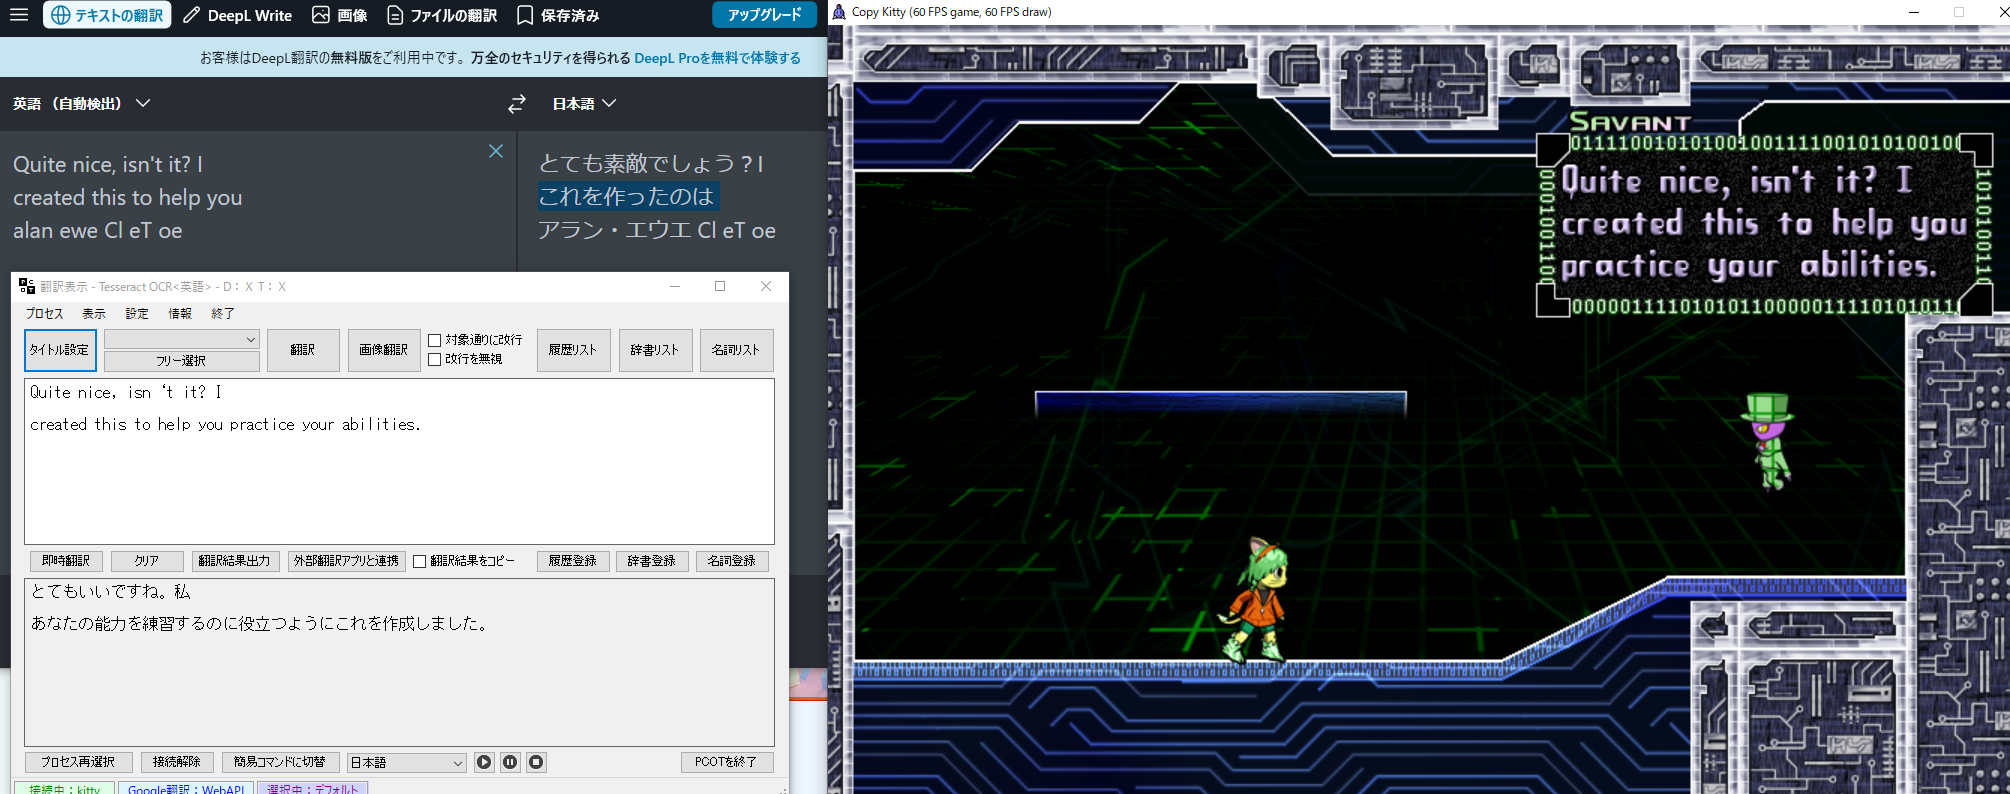Click the 履歴登録 button
Viewport: 2010px width, 794px height.
(x=573, y=561)
